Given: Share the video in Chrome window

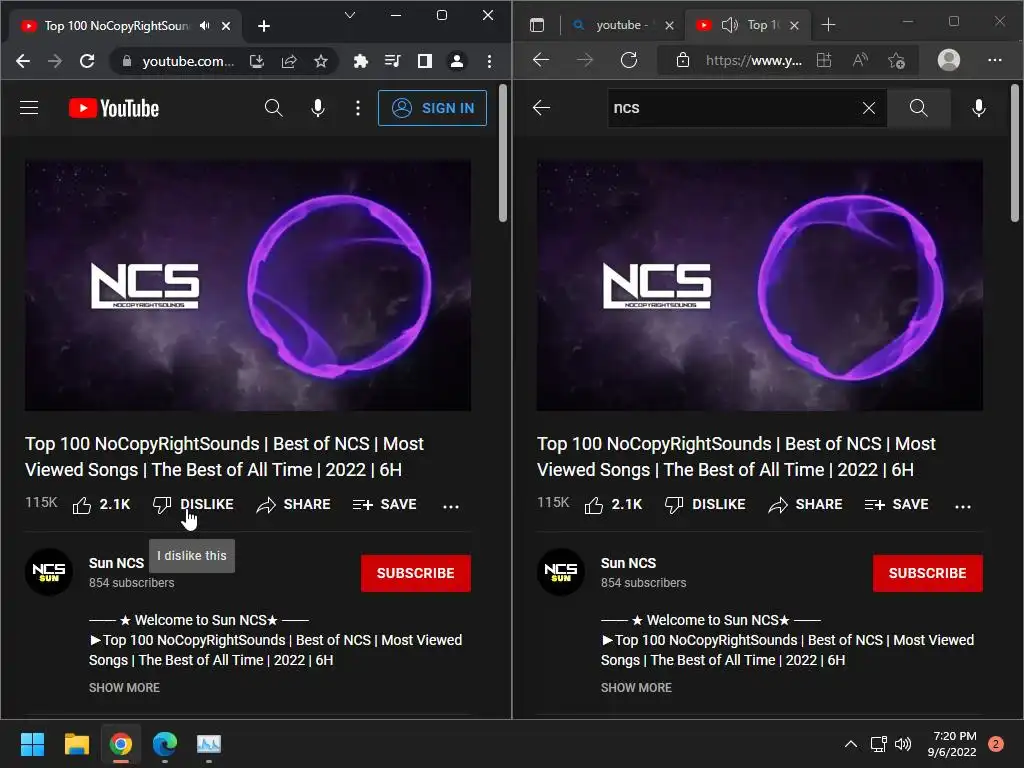Looking at the screenshot, I should coord(293,505).
